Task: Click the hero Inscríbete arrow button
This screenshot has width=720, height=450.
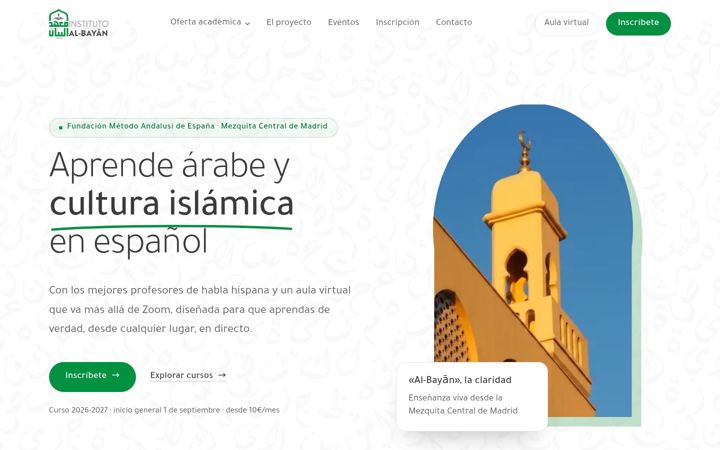Action: click(x=92, y=377)
